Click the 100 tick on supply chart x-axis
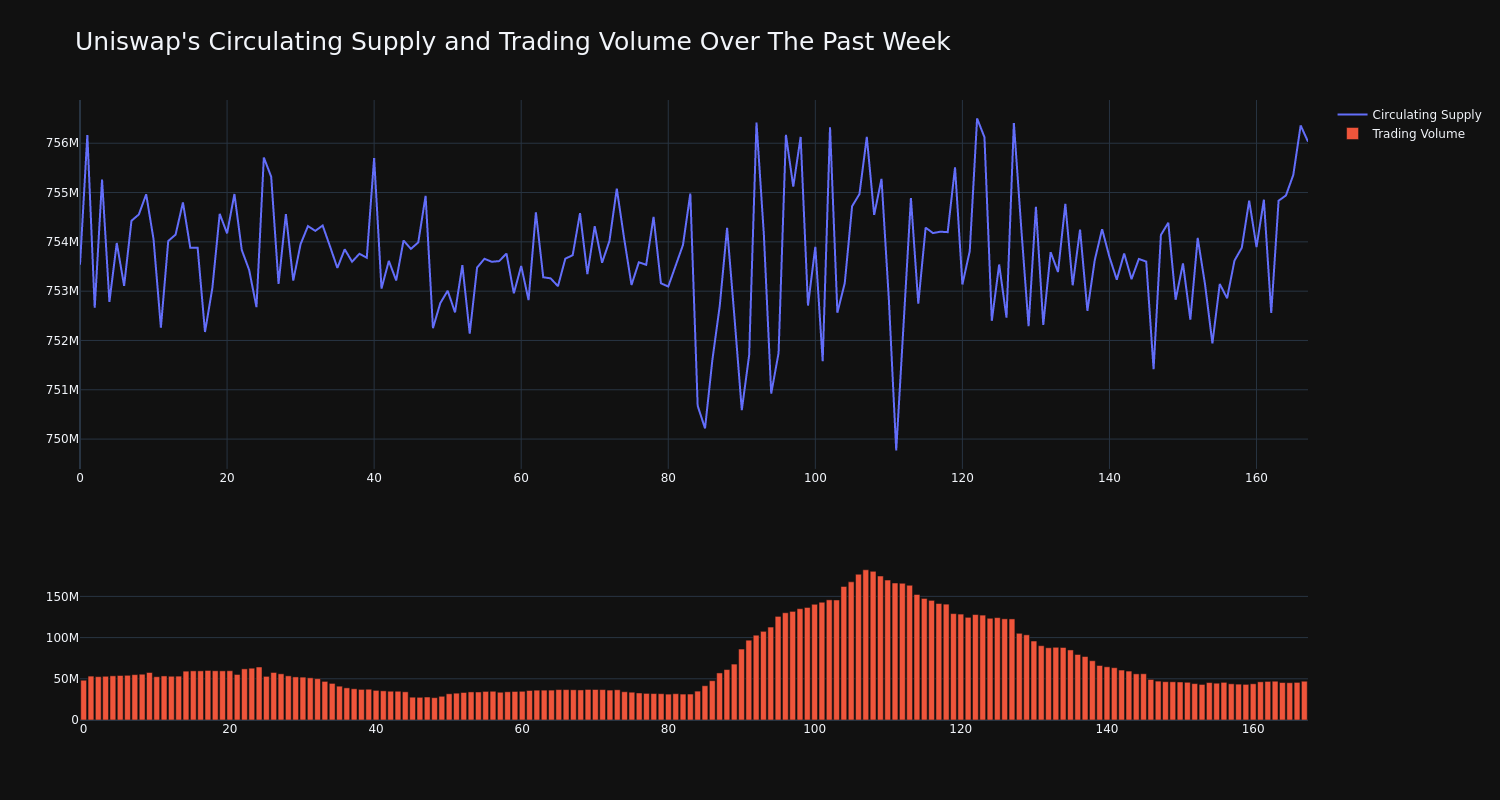The width and height of the screenshot is (1500, 800). [x=815, y=478]
